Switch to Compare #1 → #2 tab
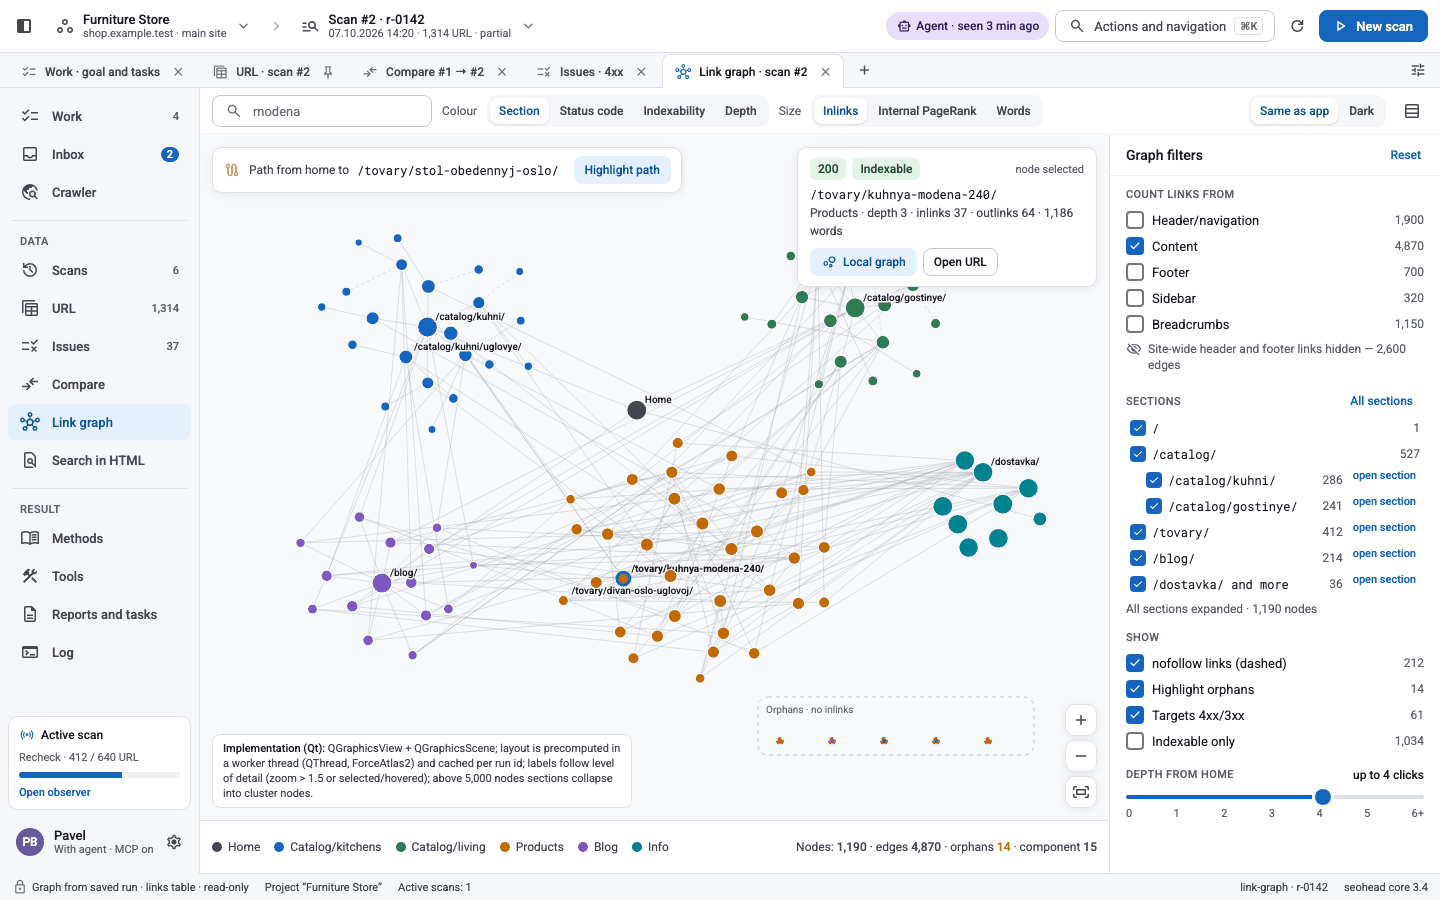This screenshot has width=1440, height=900. pyautogui.click(x=435, y=72)
